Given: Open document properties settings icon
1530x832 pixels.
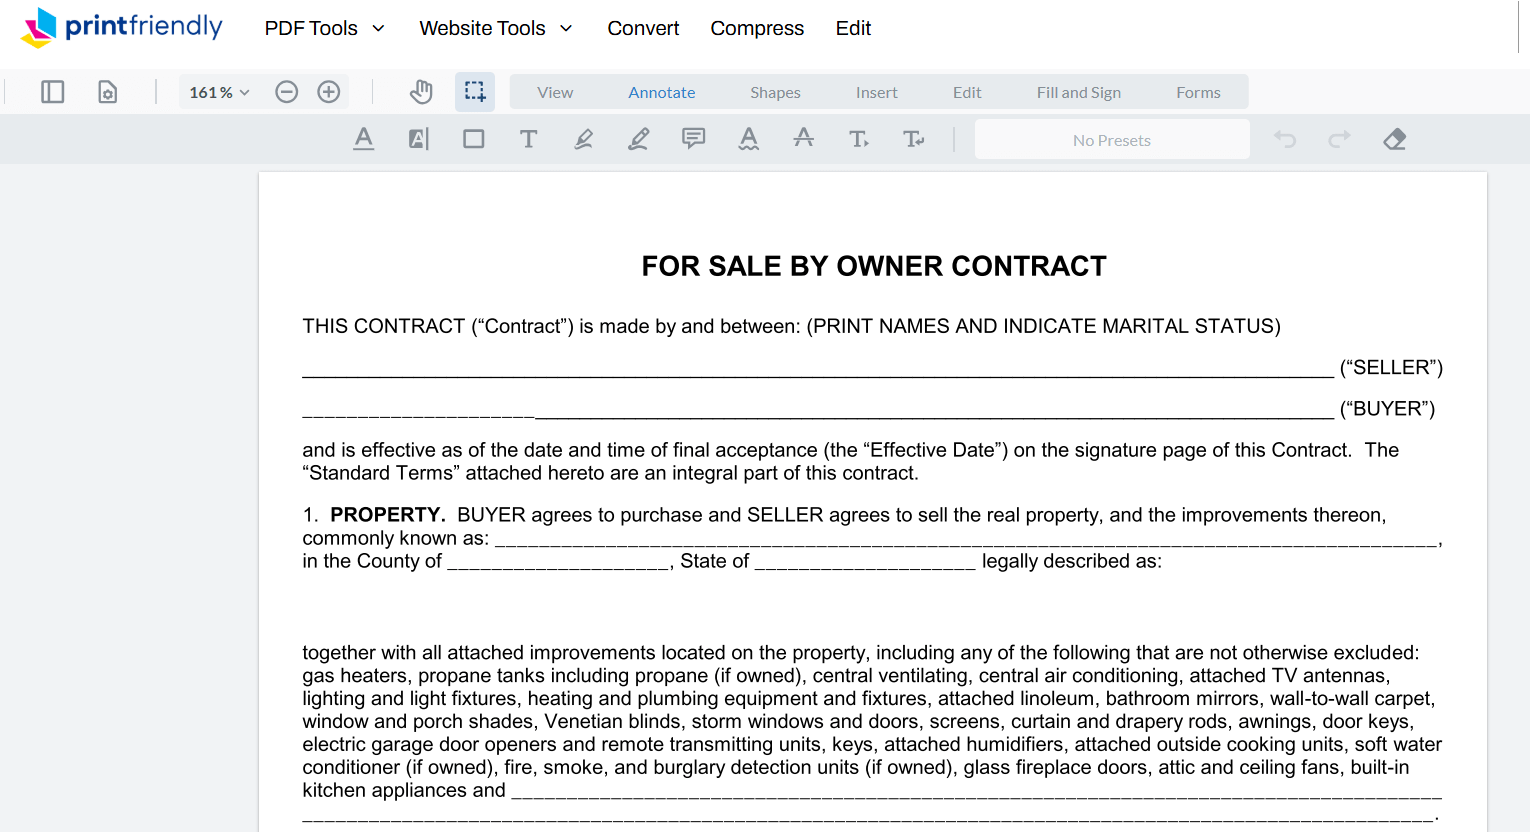Looking at the screenshot, I should tap(107, 91).
